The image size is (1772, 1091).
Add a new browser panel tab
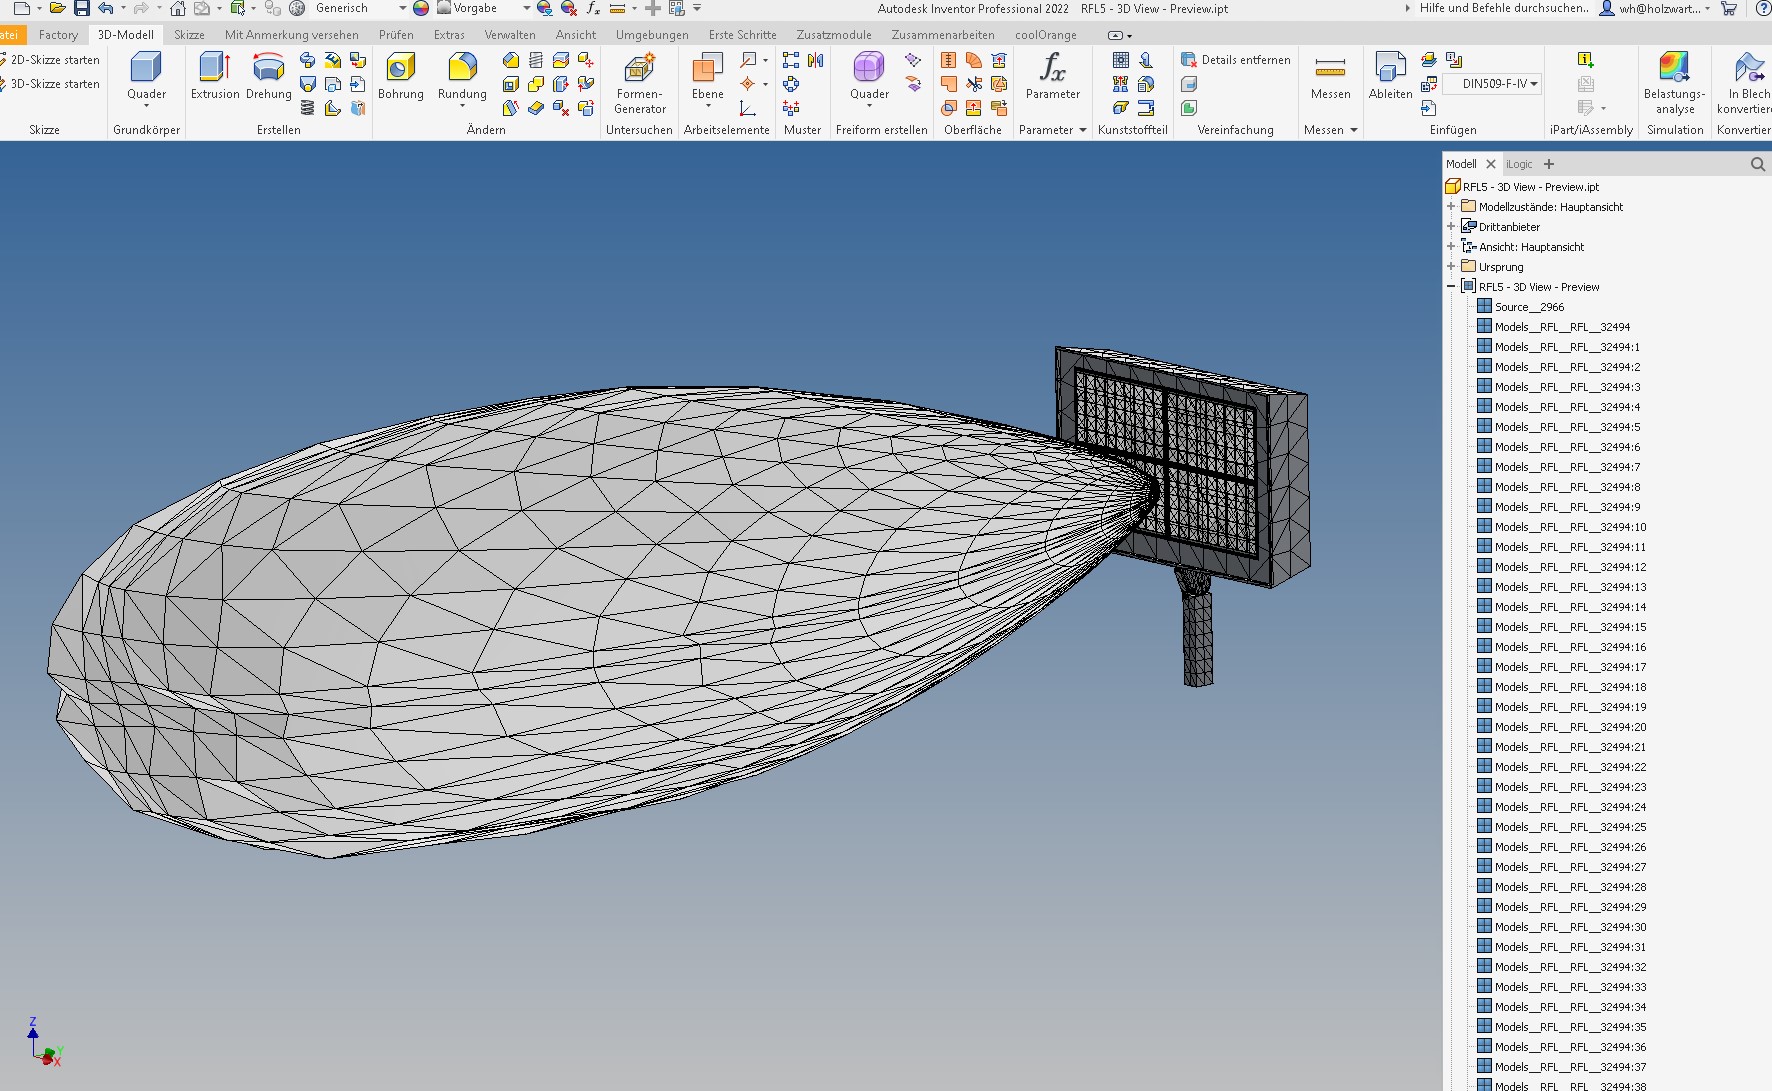click(1549, 164)
